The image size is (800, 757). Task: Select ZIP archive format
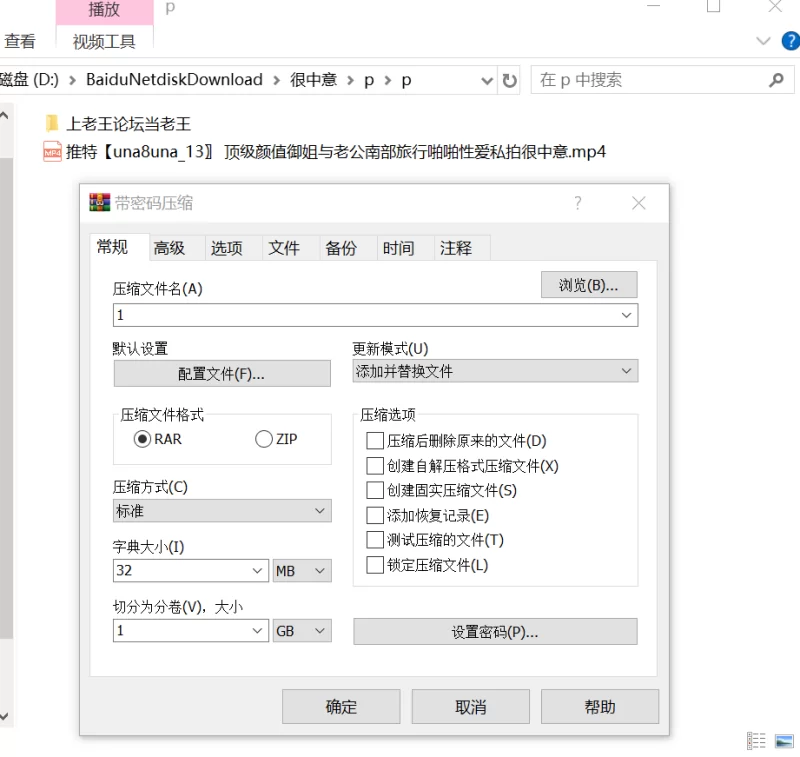tap(264, 439)
